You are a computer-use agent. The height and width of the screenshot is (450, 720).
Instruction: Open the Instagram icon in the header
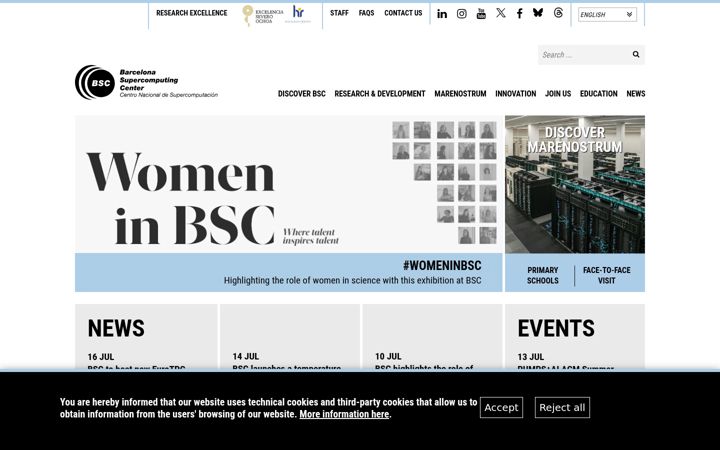pos(461,14)
